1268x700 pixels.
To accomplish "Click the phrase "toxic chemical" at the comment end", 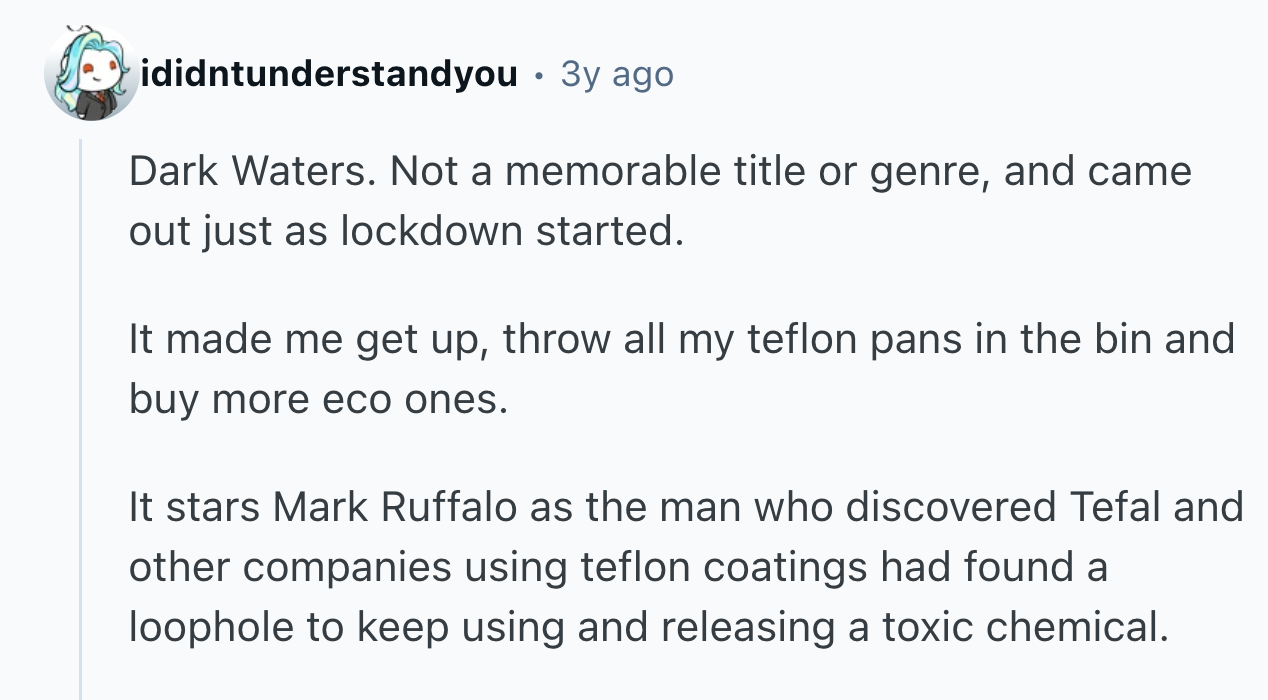I will (1023, 626).
